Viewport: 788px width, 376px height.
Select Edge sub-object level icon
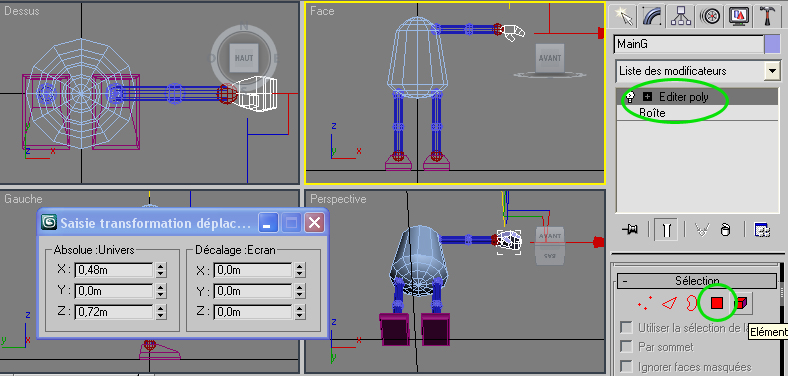coord(669,303)
